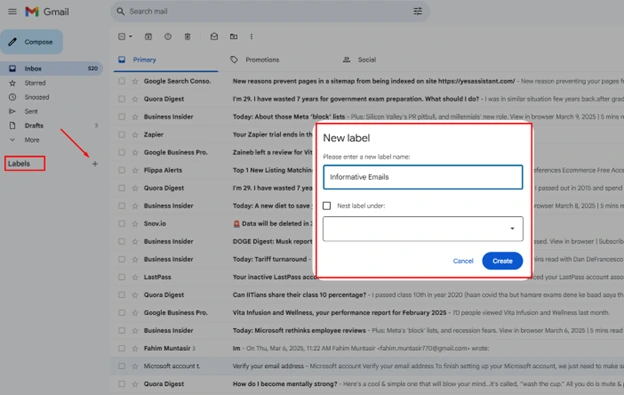624x395 pixels.
Task: Click the Gmail logo
Action: coord(47,12)
